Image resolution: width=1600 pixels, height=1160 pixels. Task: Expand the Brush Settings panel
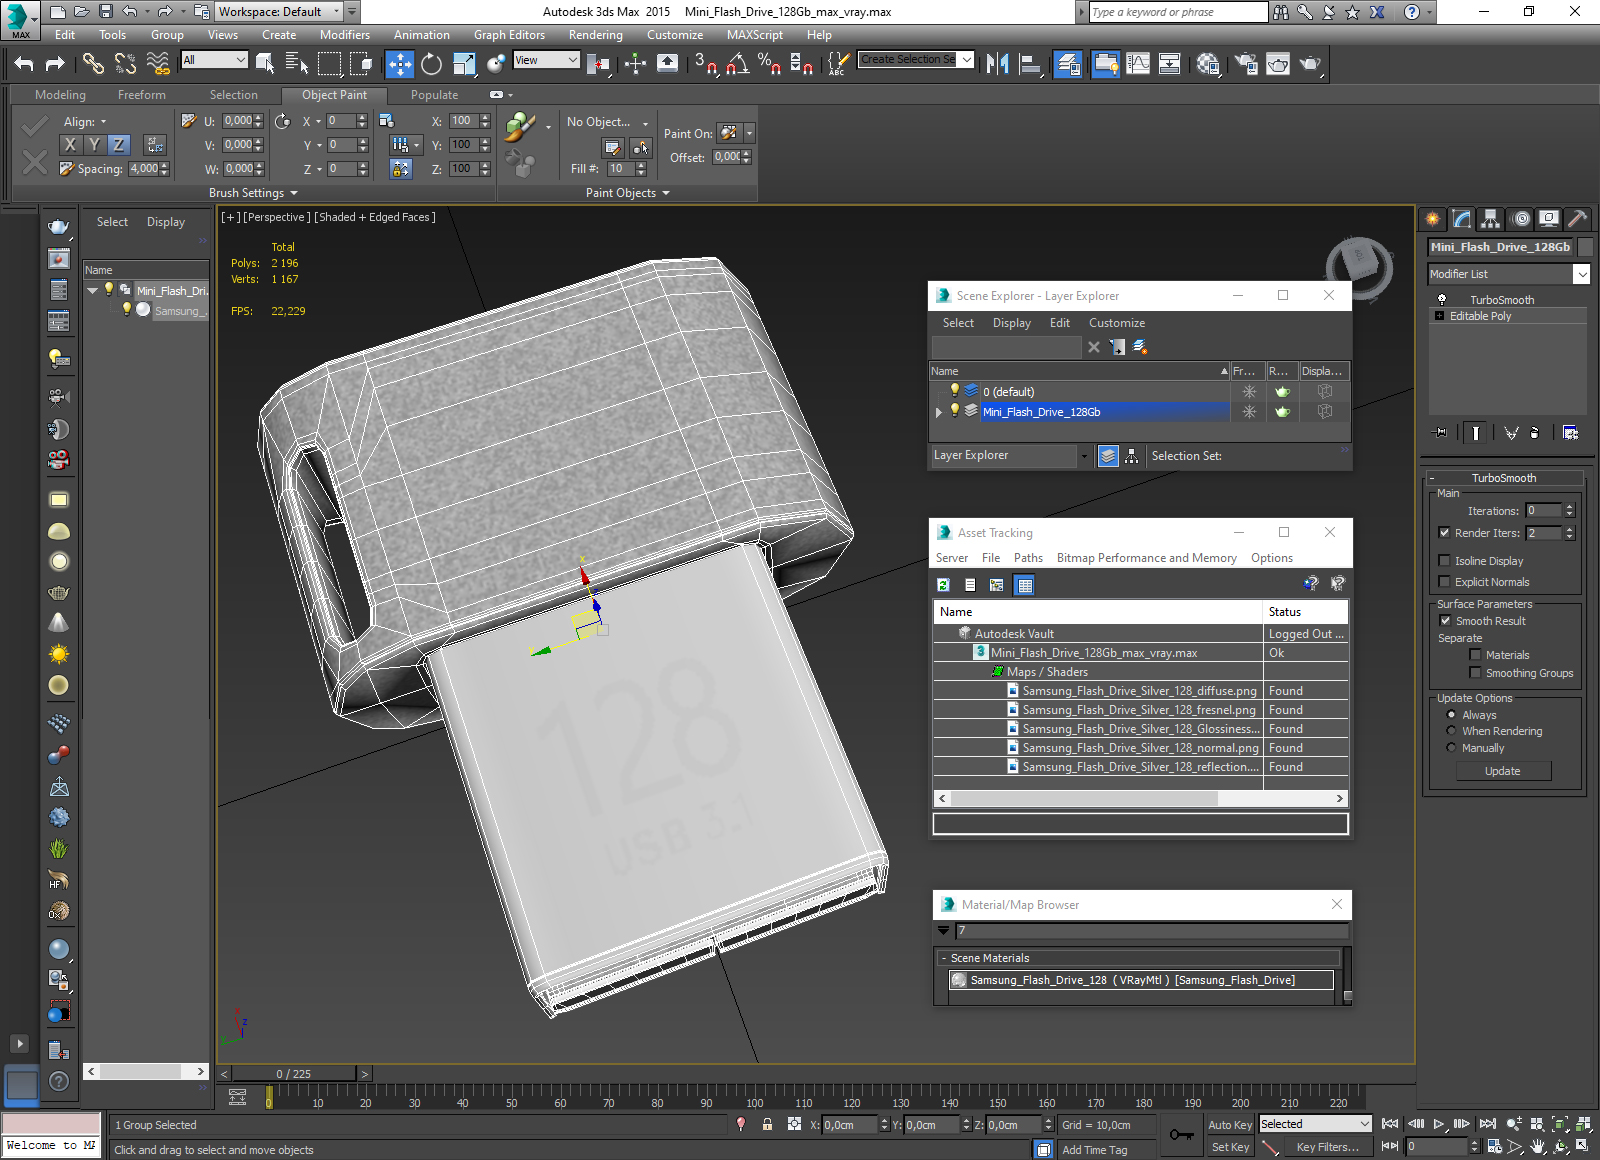tap(253, 193)
